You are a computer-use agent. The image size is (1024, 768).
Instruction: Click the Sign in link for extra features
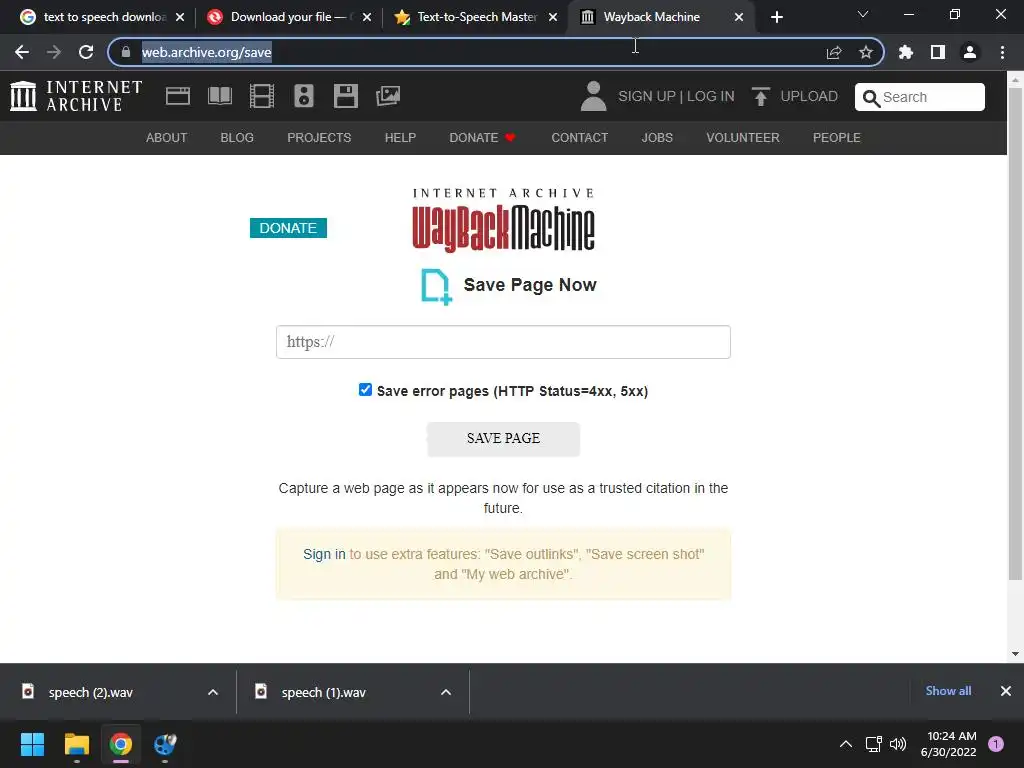point(324,554)
